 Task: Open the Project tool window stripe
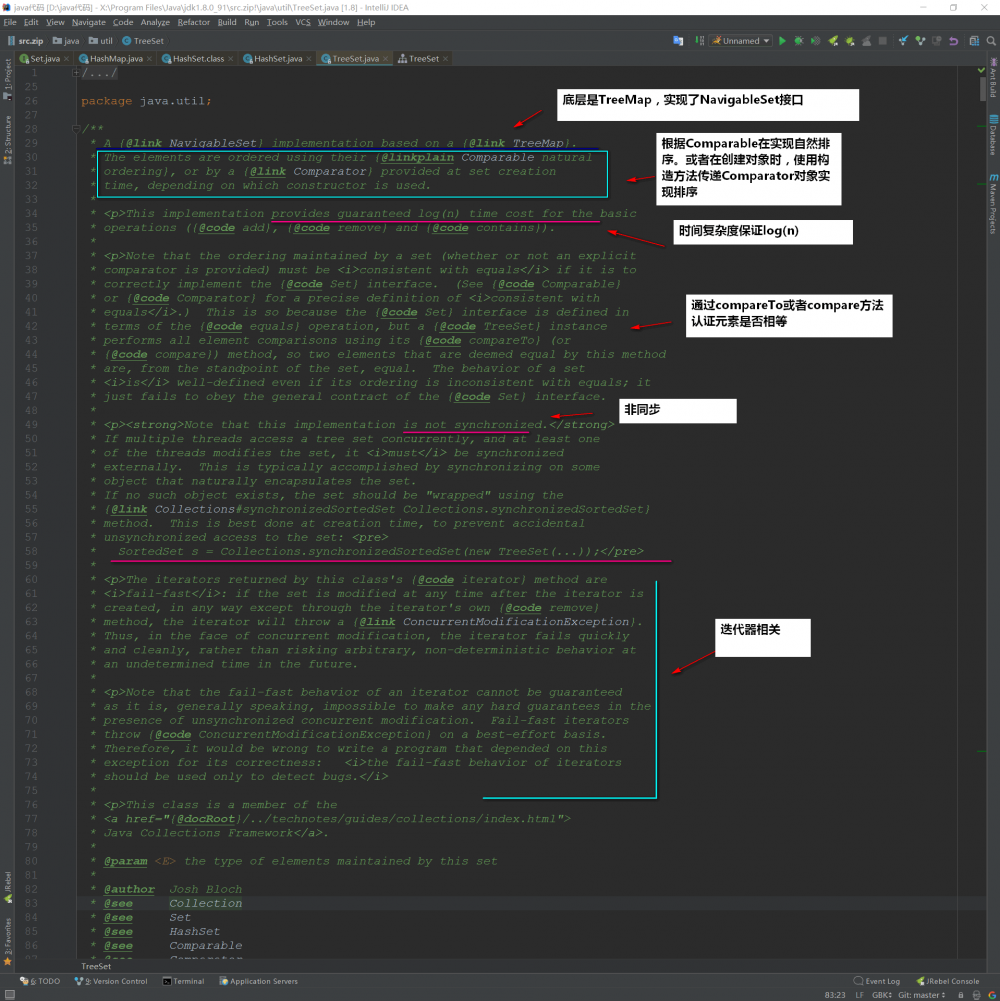pos(8,78)
